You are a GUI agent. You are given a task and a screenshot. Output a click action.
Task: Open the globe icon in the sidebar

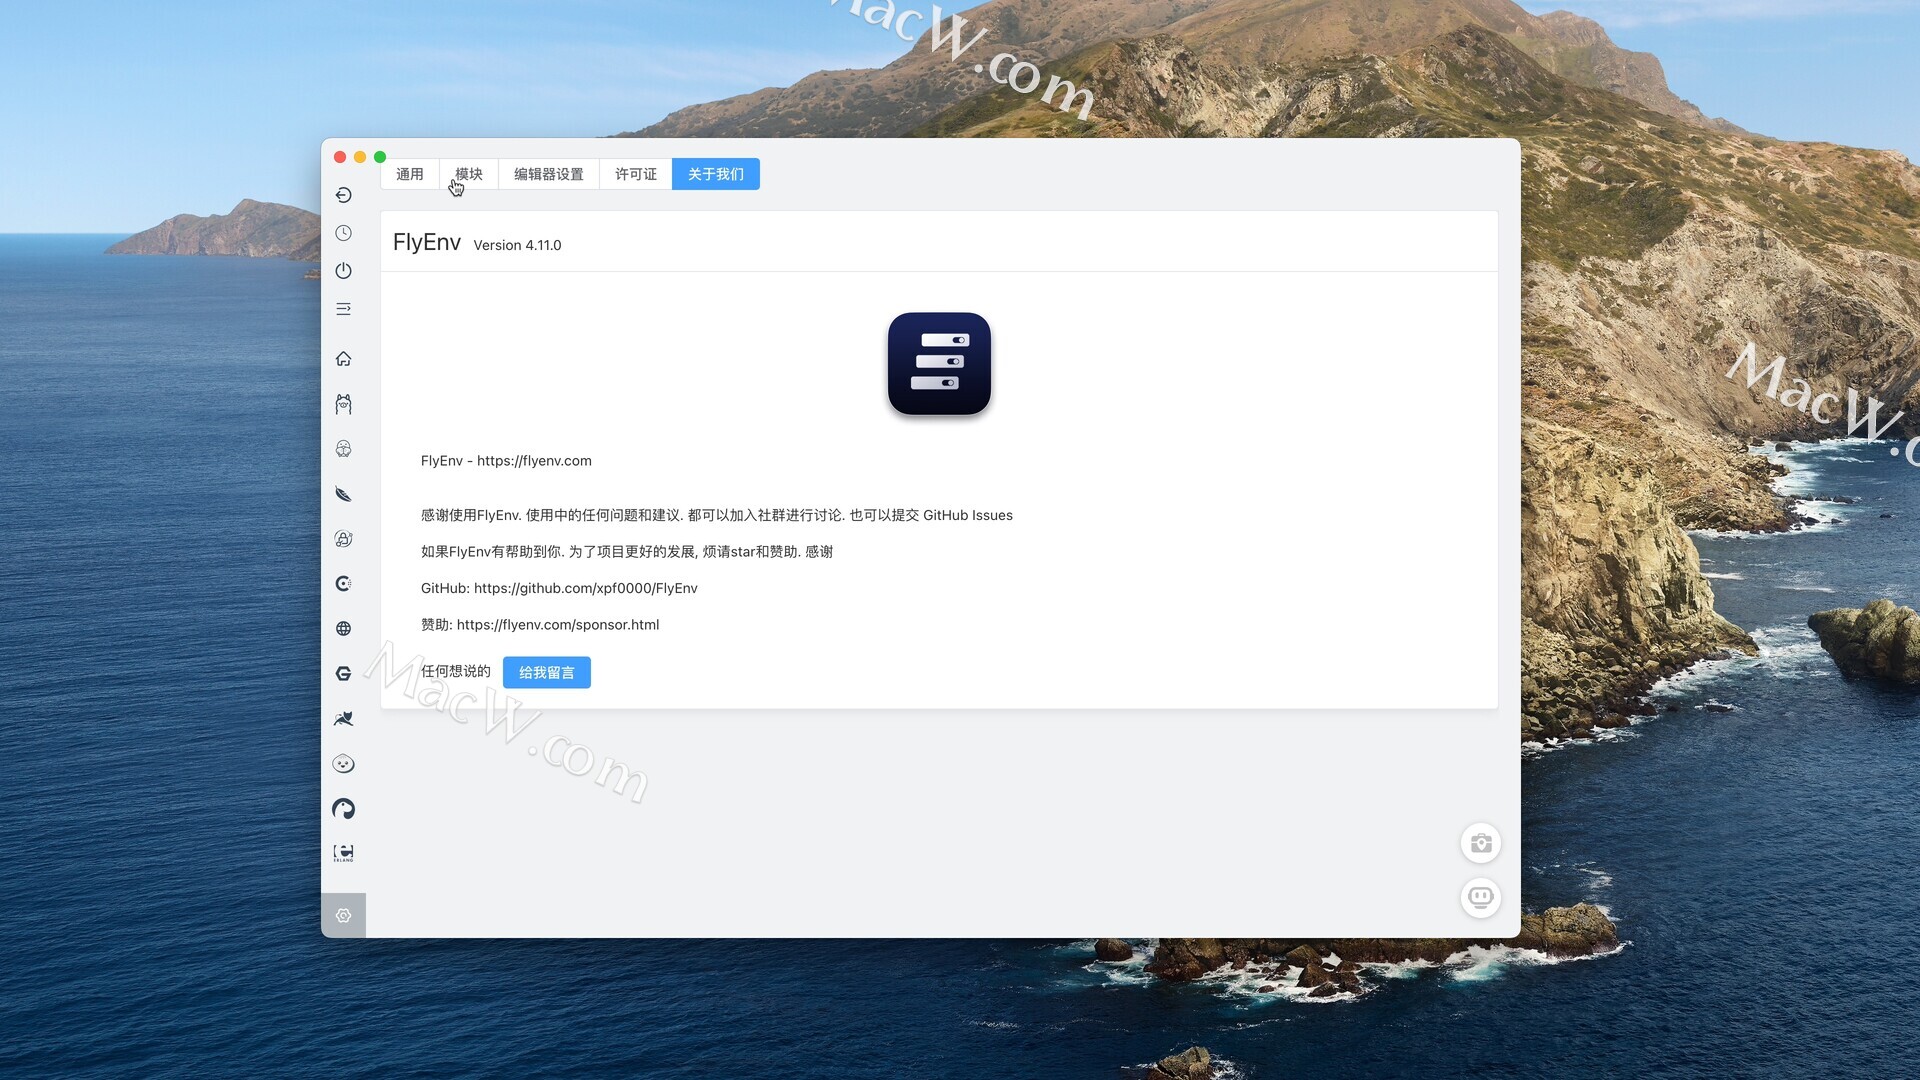point(343,629)
